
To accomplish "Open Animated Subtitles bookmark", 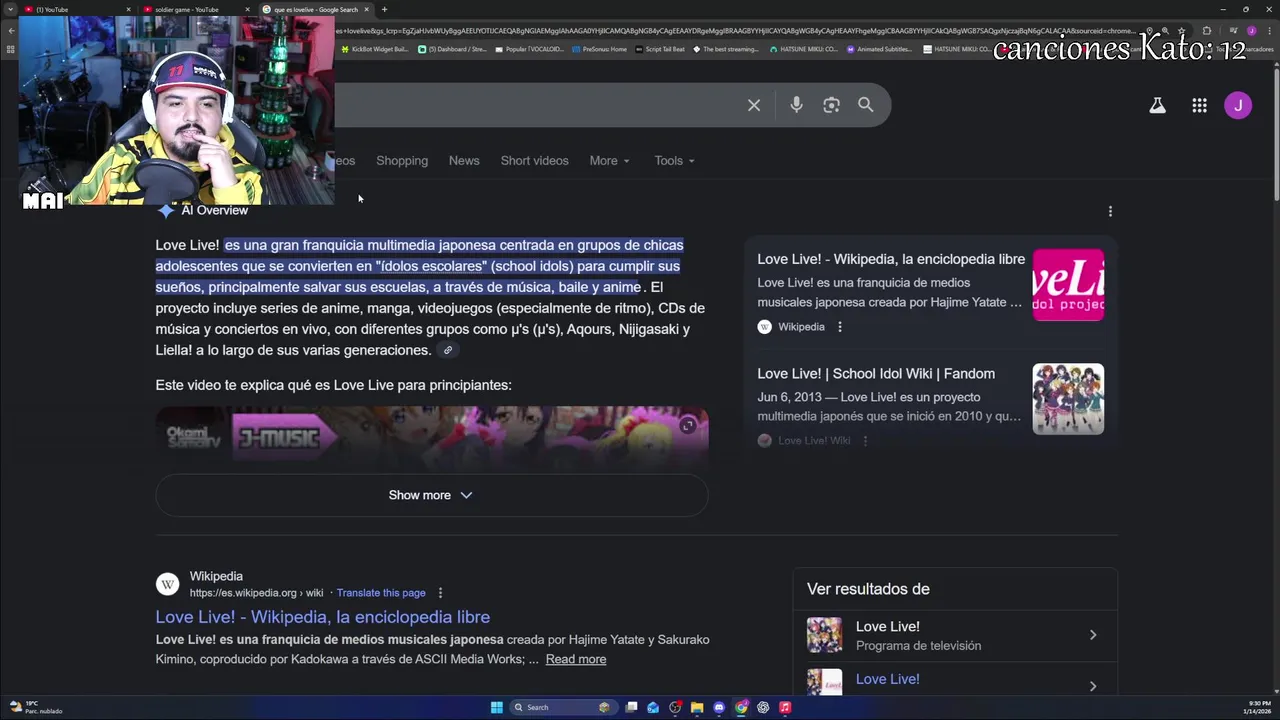I will point(879,49).
